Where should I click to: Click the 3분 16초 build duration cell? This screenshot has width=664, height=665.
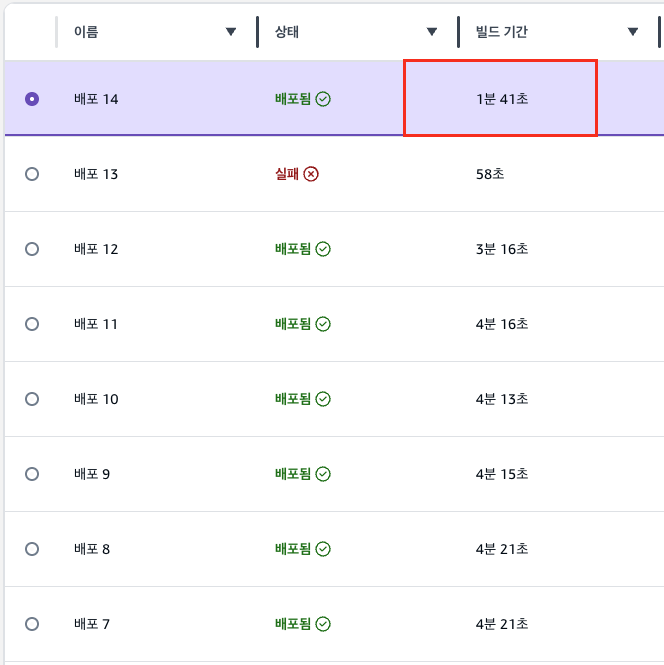[502, 249]
